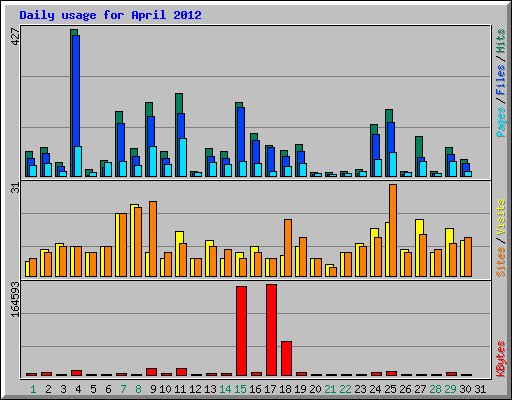Select the cyan pages bar for day 11
Image resolution: width=512 pixels, height=400 pixels.
[183, 157]
